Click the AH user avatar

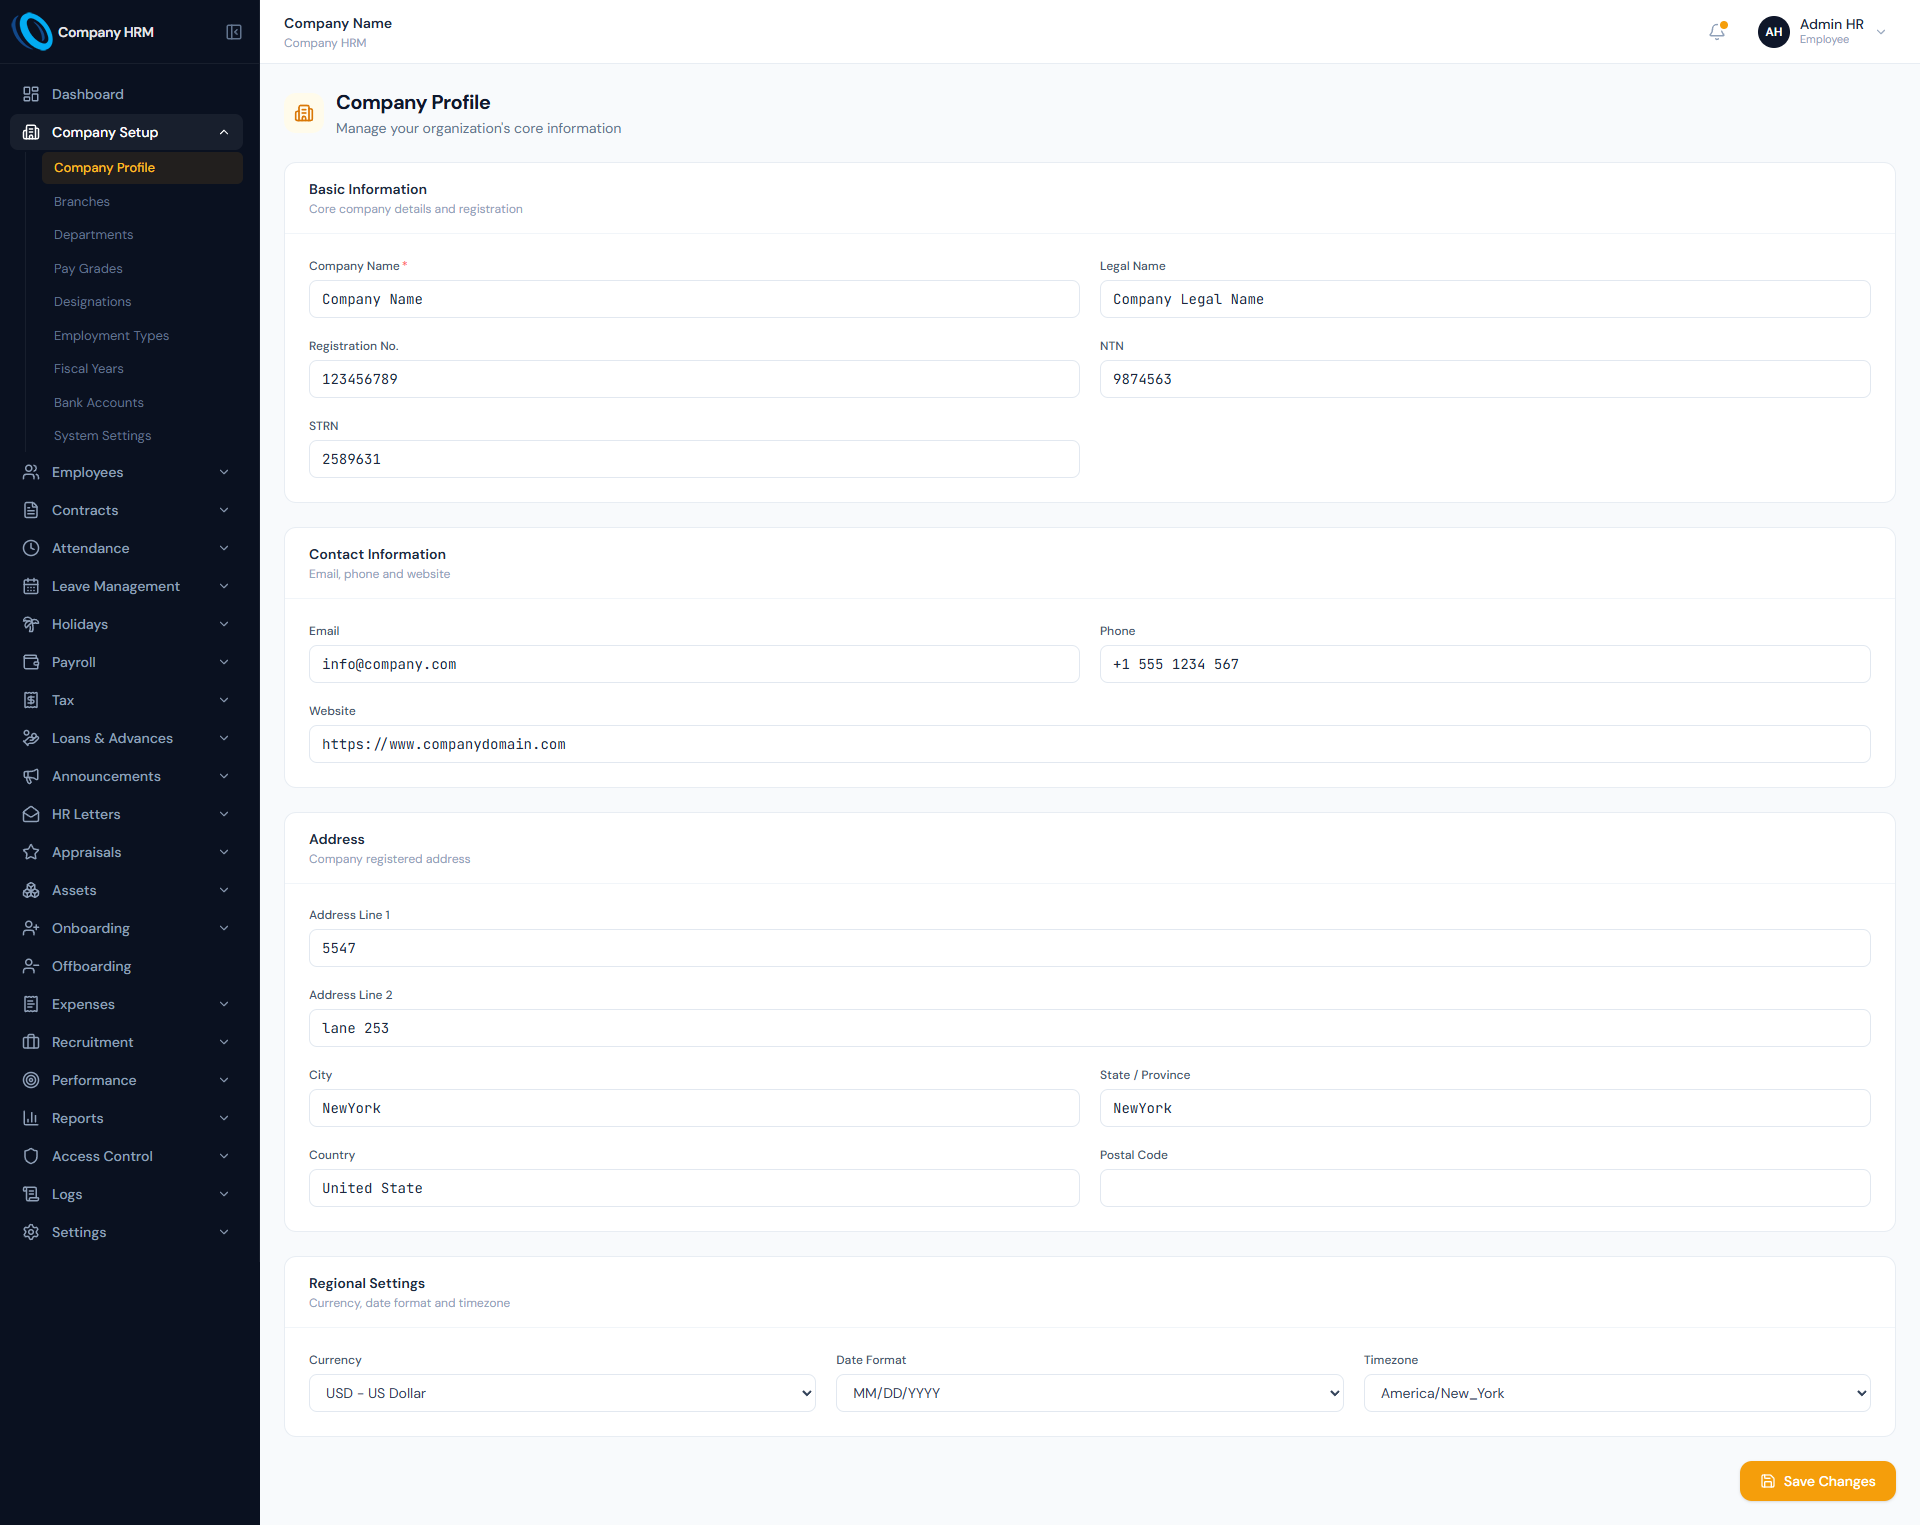click(x=1773, y=32)
